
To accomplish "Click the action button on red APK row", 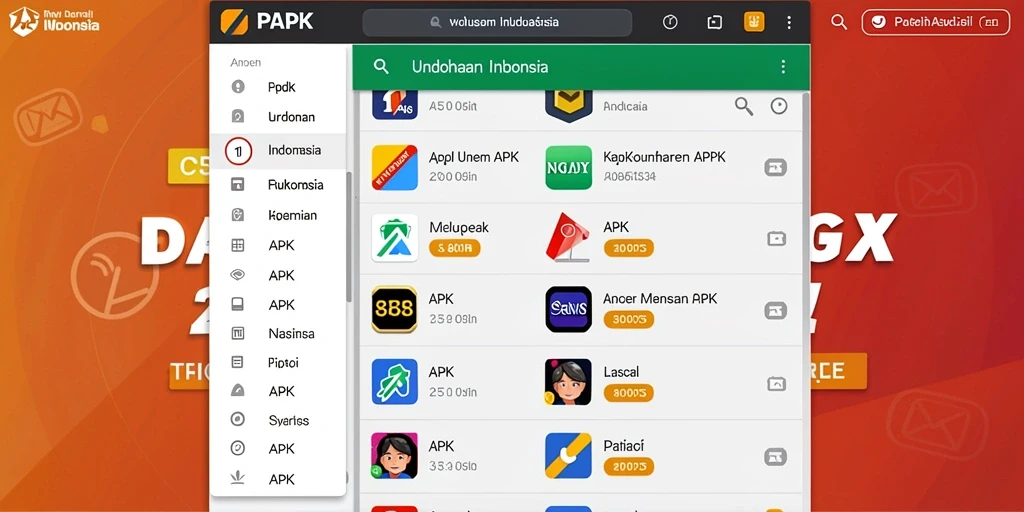I will point(776,238).
